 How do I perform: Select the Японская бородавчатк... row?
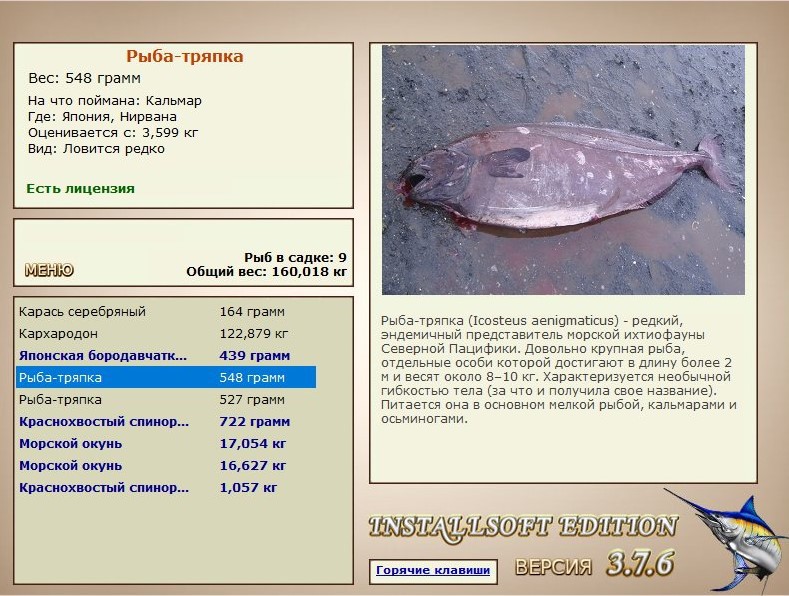point(166,355)
